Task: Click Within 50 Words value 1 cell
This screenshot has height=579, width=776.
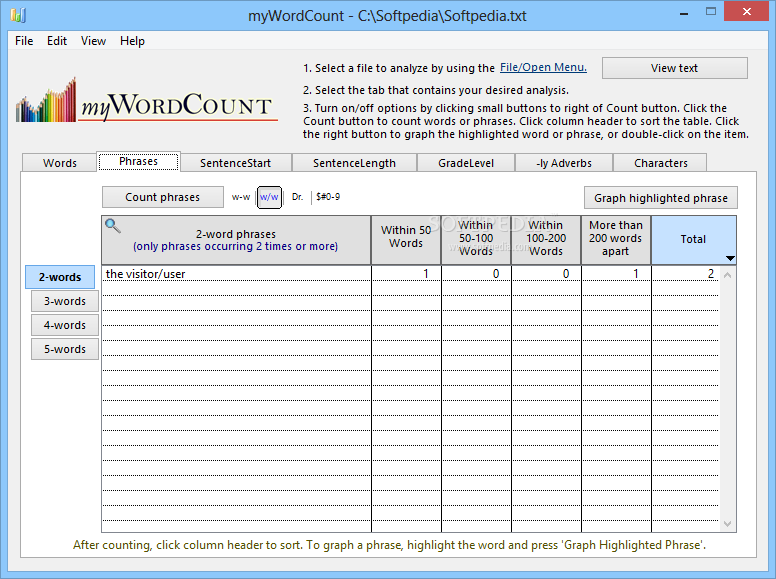Action: [406, 274]
